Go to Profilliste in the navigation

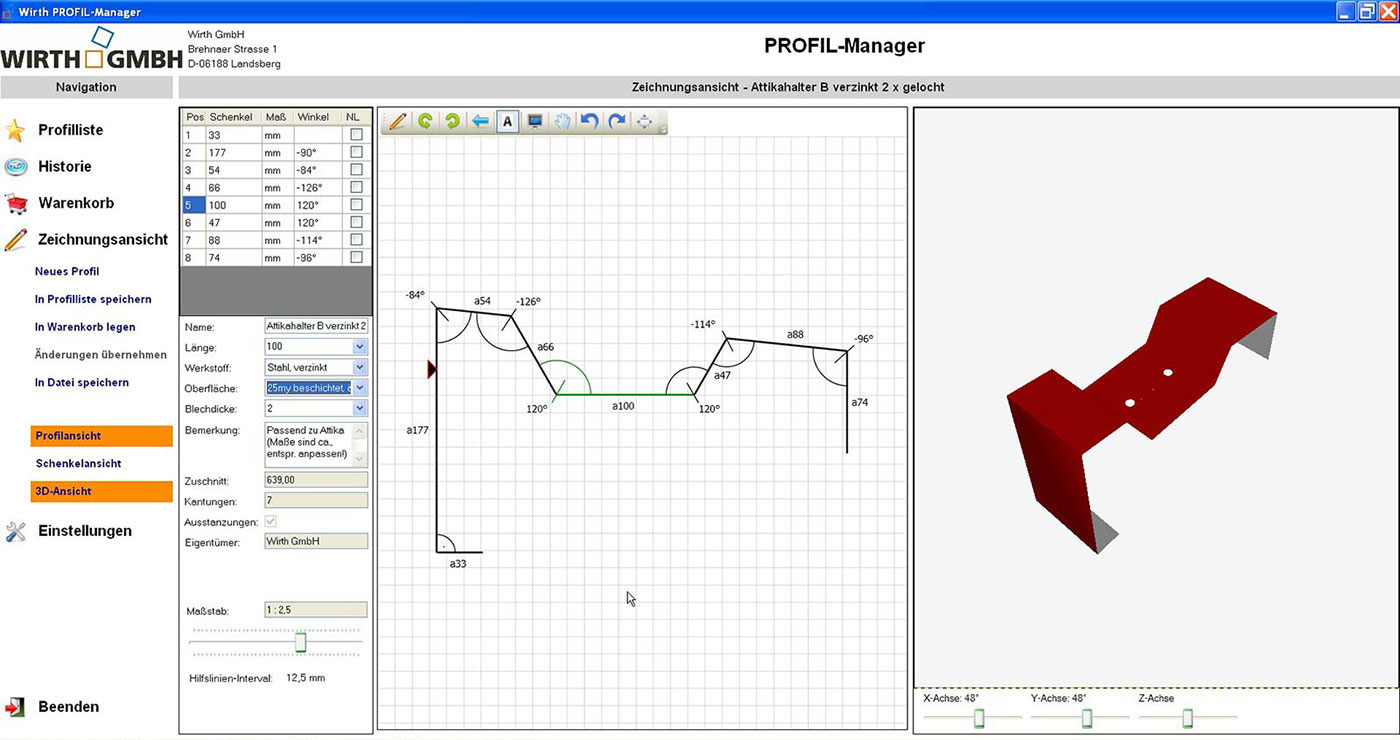70,130
